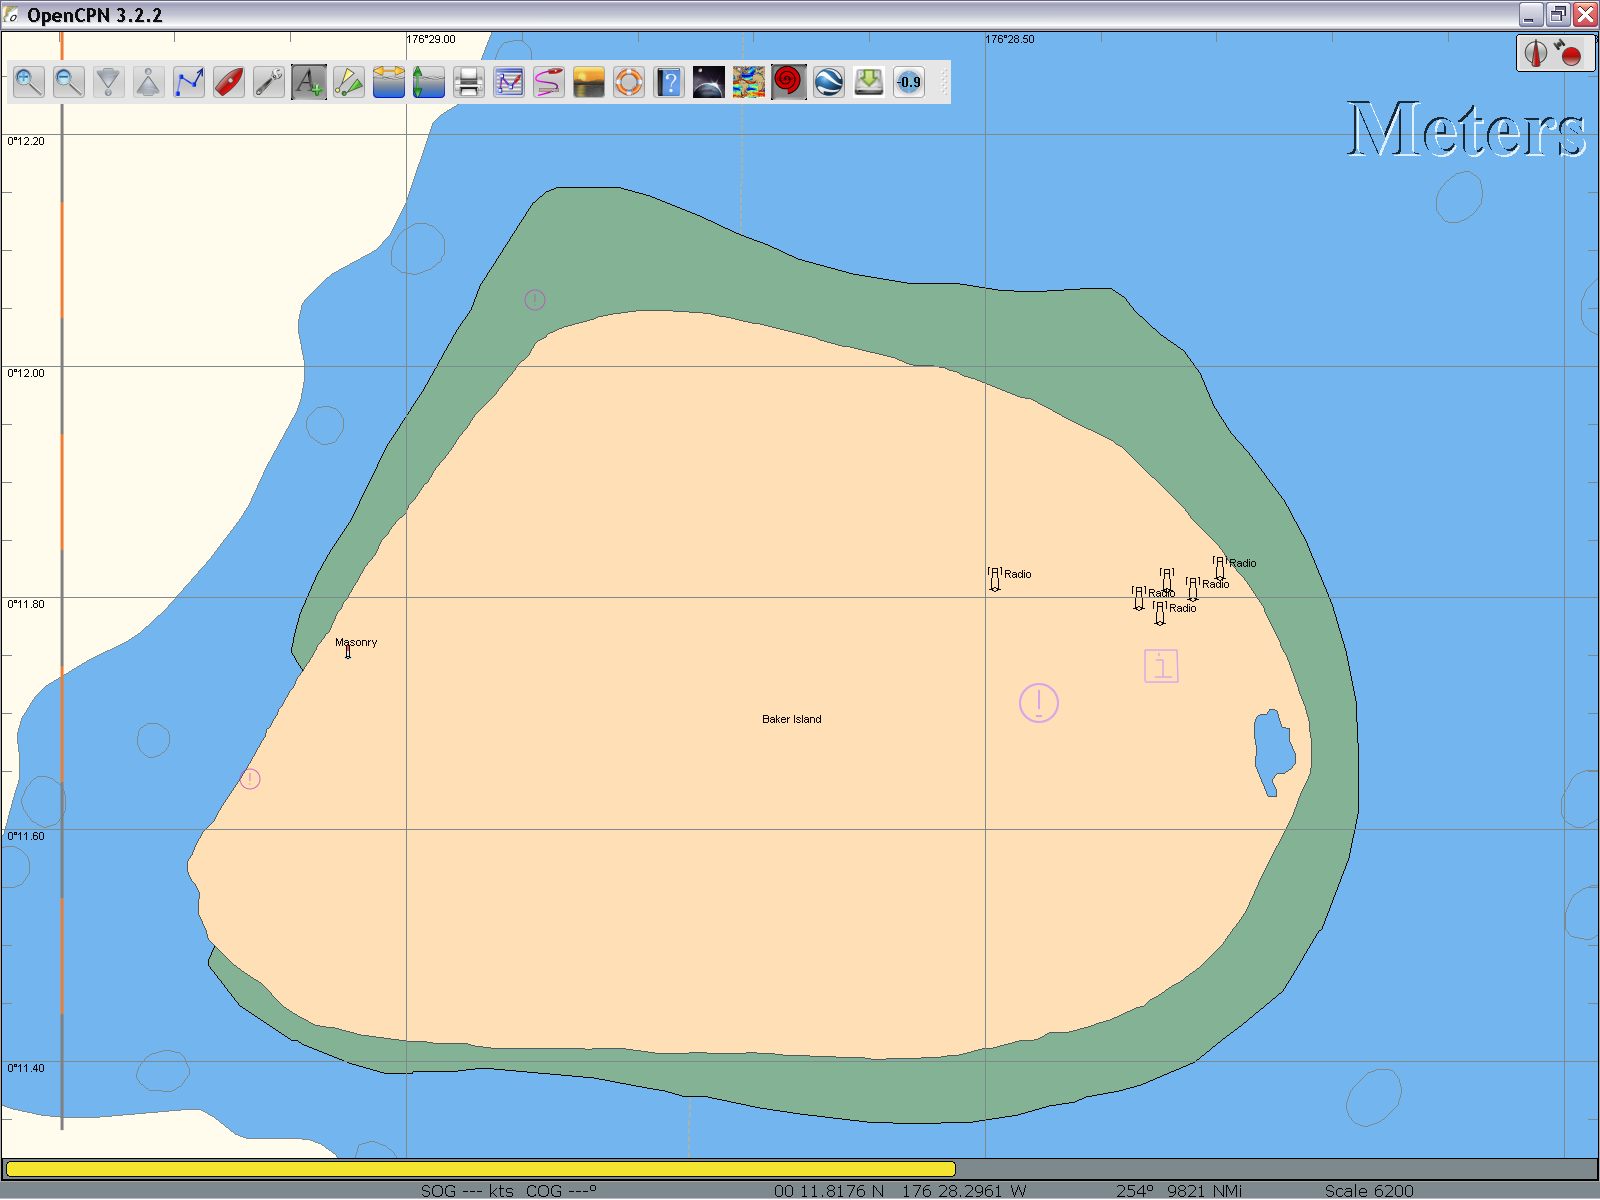The height and width of the screenshot is (1200, 1600).
Task: Select the Create Route tool
Action: (x=189, y=82)
